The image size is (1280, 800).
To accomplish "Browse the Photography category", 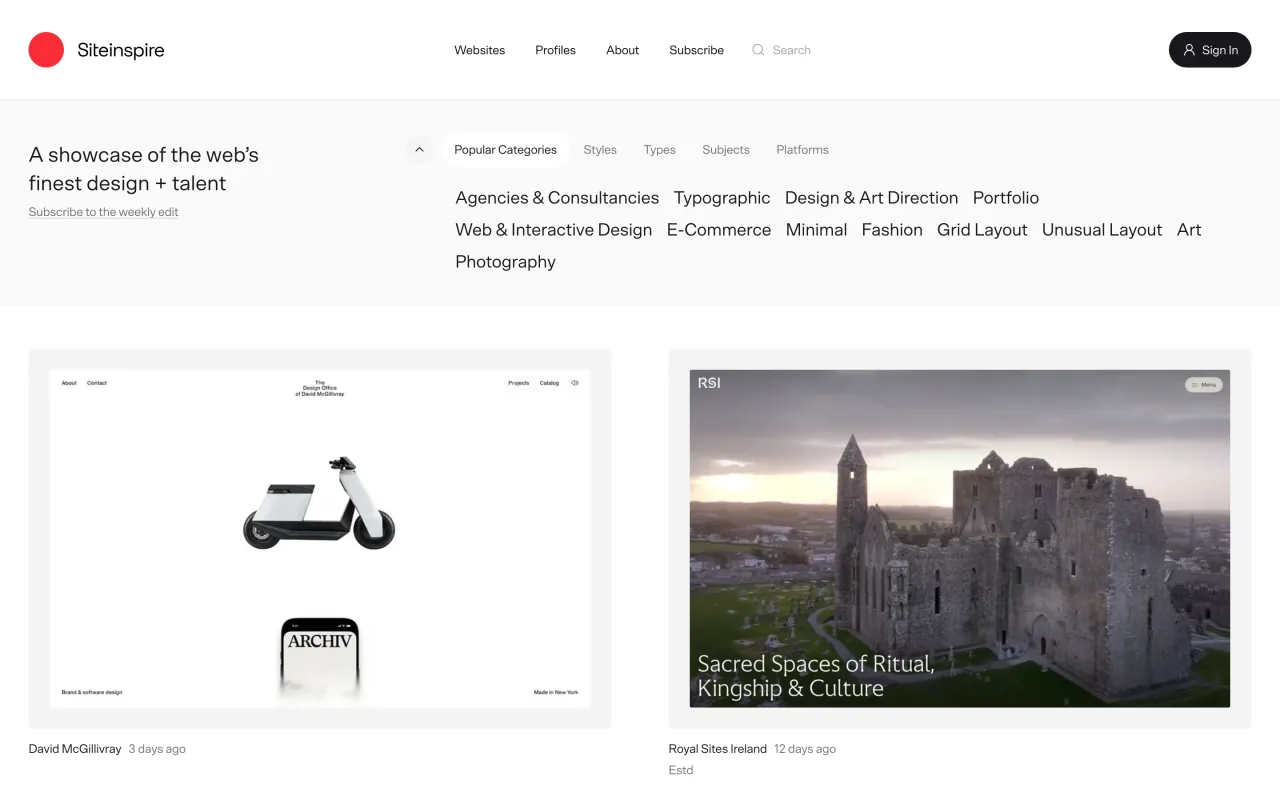I will click(x=505, y=262).
